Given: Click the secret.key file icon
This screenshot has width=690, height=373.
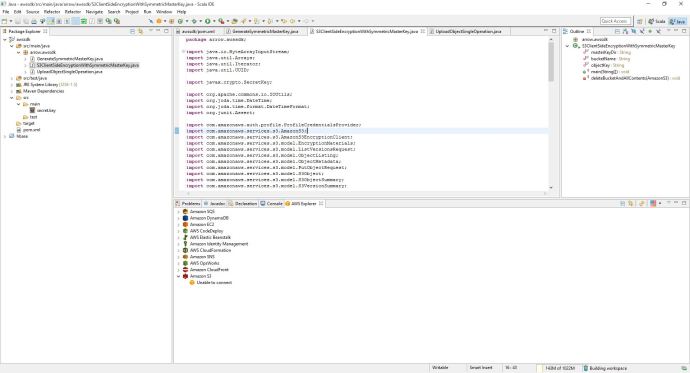Looking at the screenshot, I should click(x=32, y=110).
